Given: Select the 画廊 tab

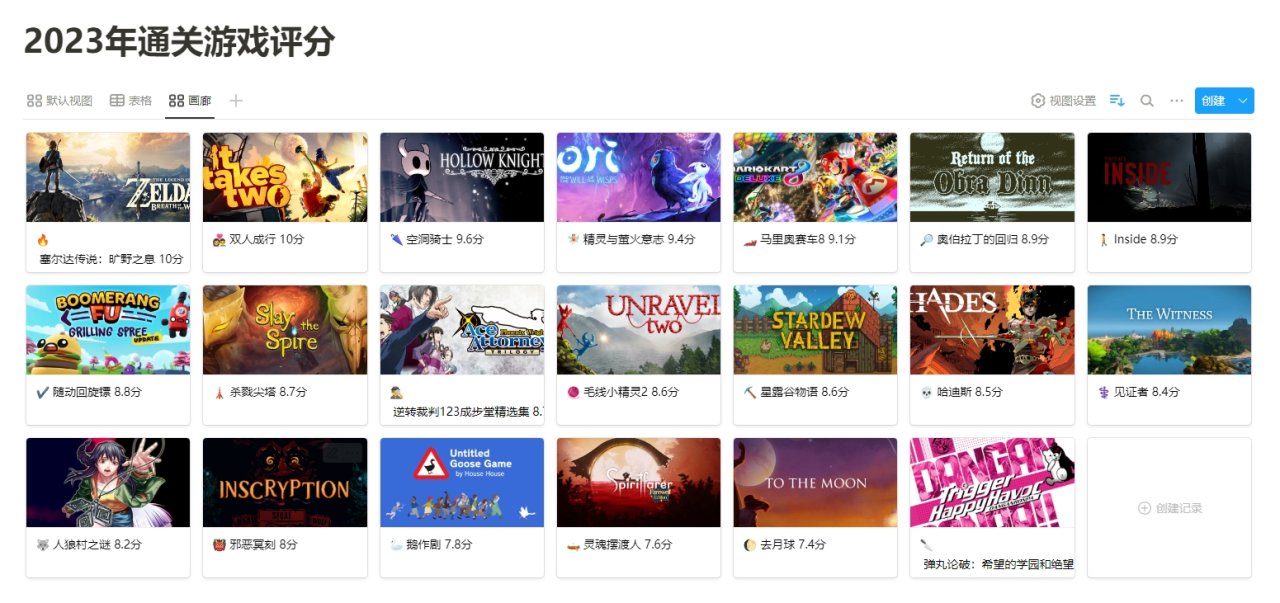Looking at the screenshot, I should pyautogui.click(x=190, y=101).
